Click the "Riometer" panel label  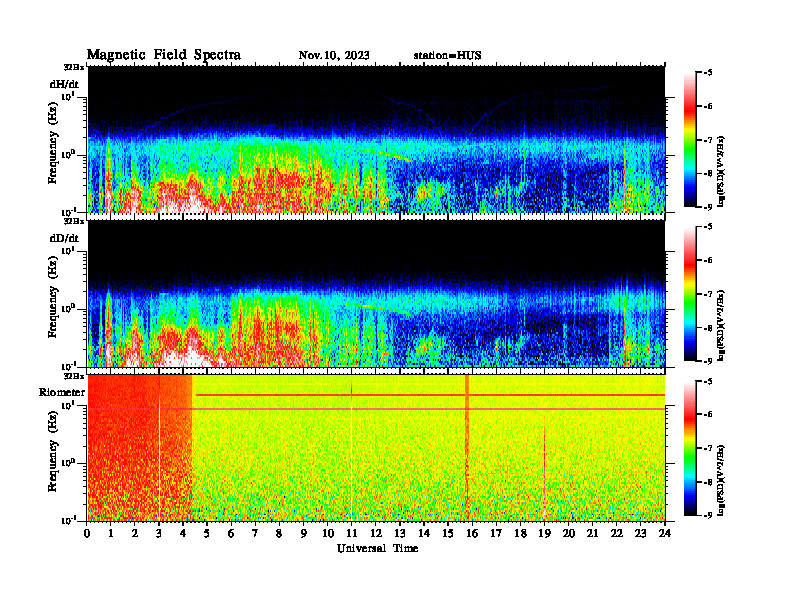(x=62, y=392)
